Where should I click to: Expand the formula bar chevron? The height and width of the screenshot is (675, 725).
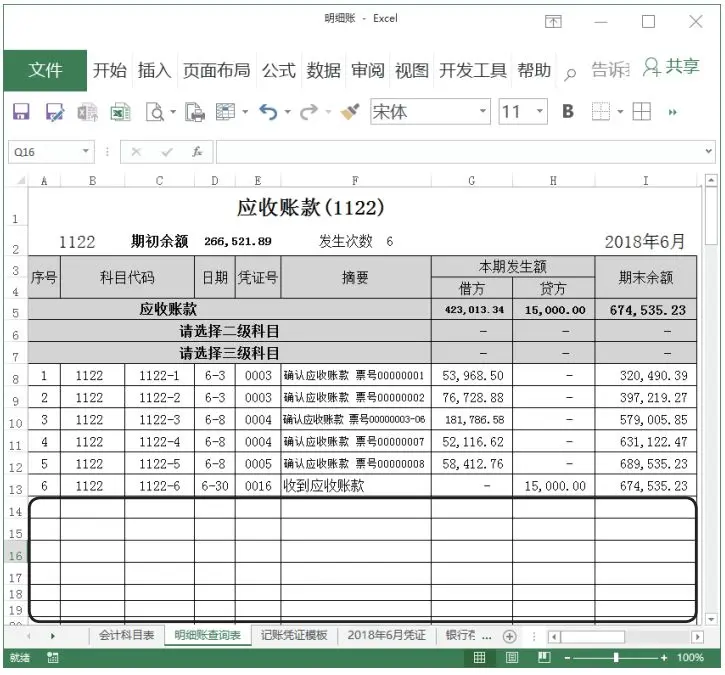click(708, 151)
